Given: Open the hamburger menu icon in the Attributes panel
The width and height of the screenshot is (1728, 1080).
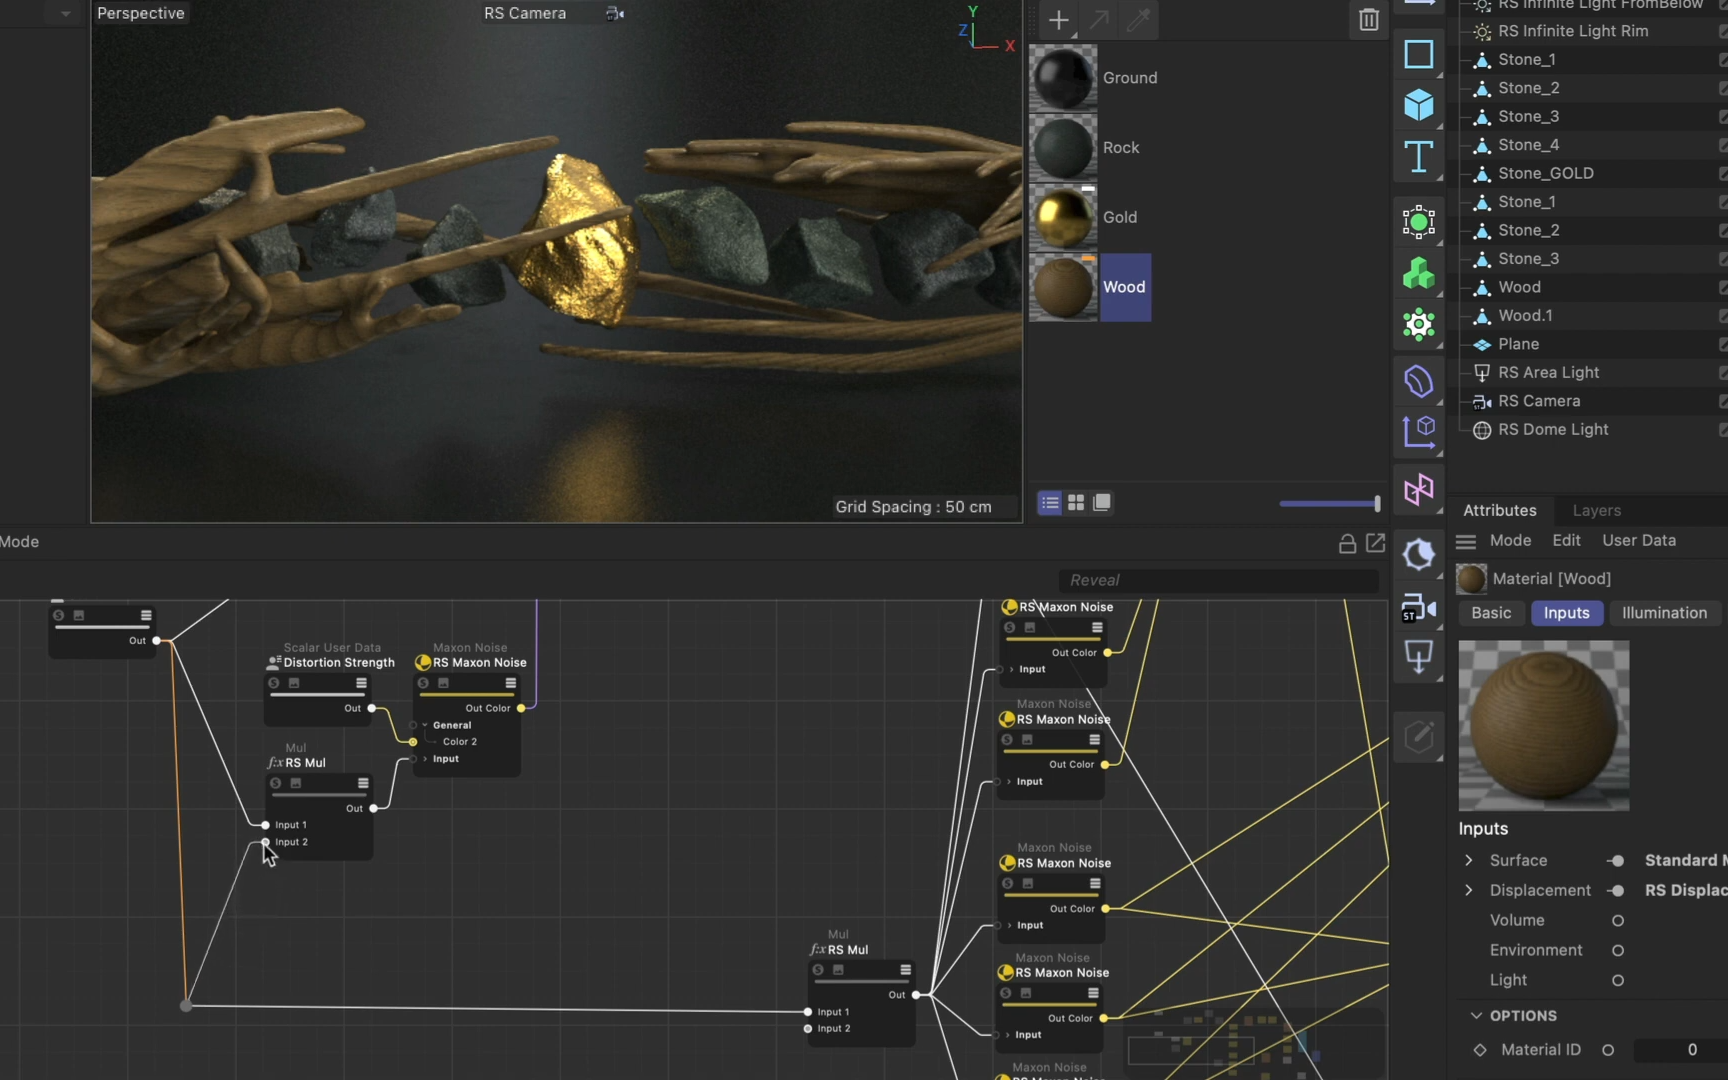Looking at the screenshot, I should [x=1465, y=541].
